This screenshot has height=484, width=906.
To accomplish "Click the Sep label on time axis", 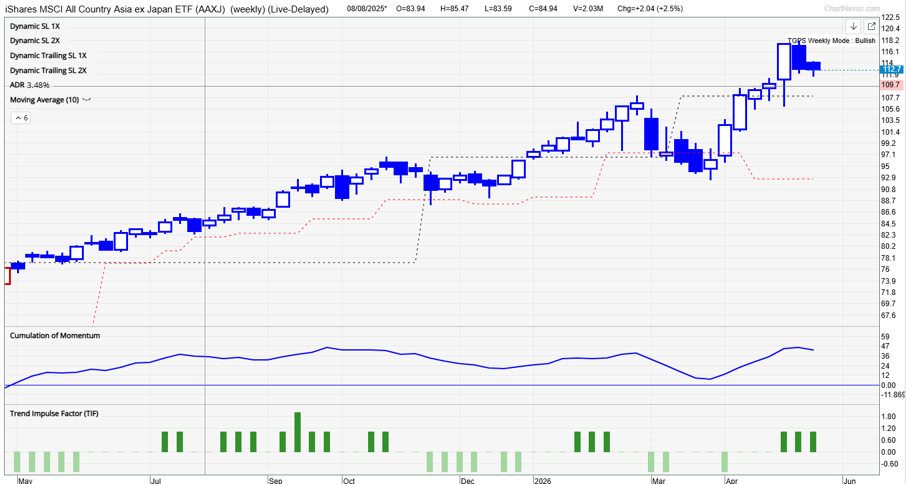I will pyautogui.click(x=276, y=480).
